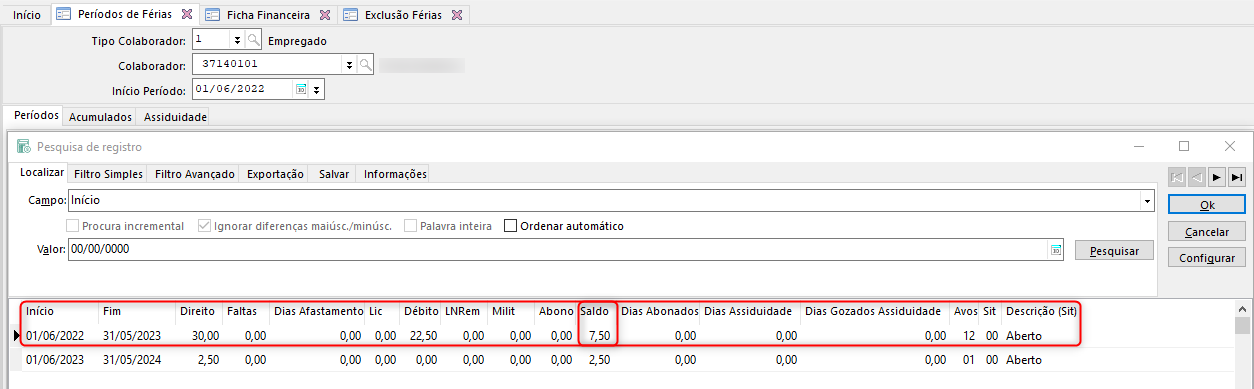The height and width of the screenshot is (389, 1254).
Task: Open the Início Período calendar picker
Action: [301, 89]
